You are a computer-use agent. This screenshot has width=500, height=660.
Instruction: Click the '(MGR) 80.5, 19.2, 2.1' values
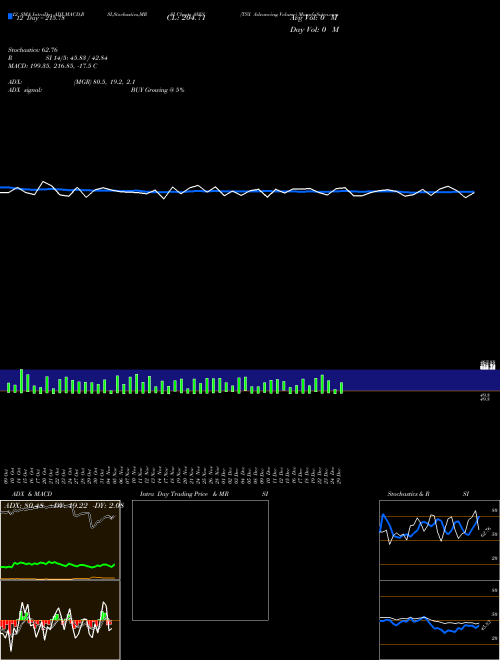pos(104,82)
